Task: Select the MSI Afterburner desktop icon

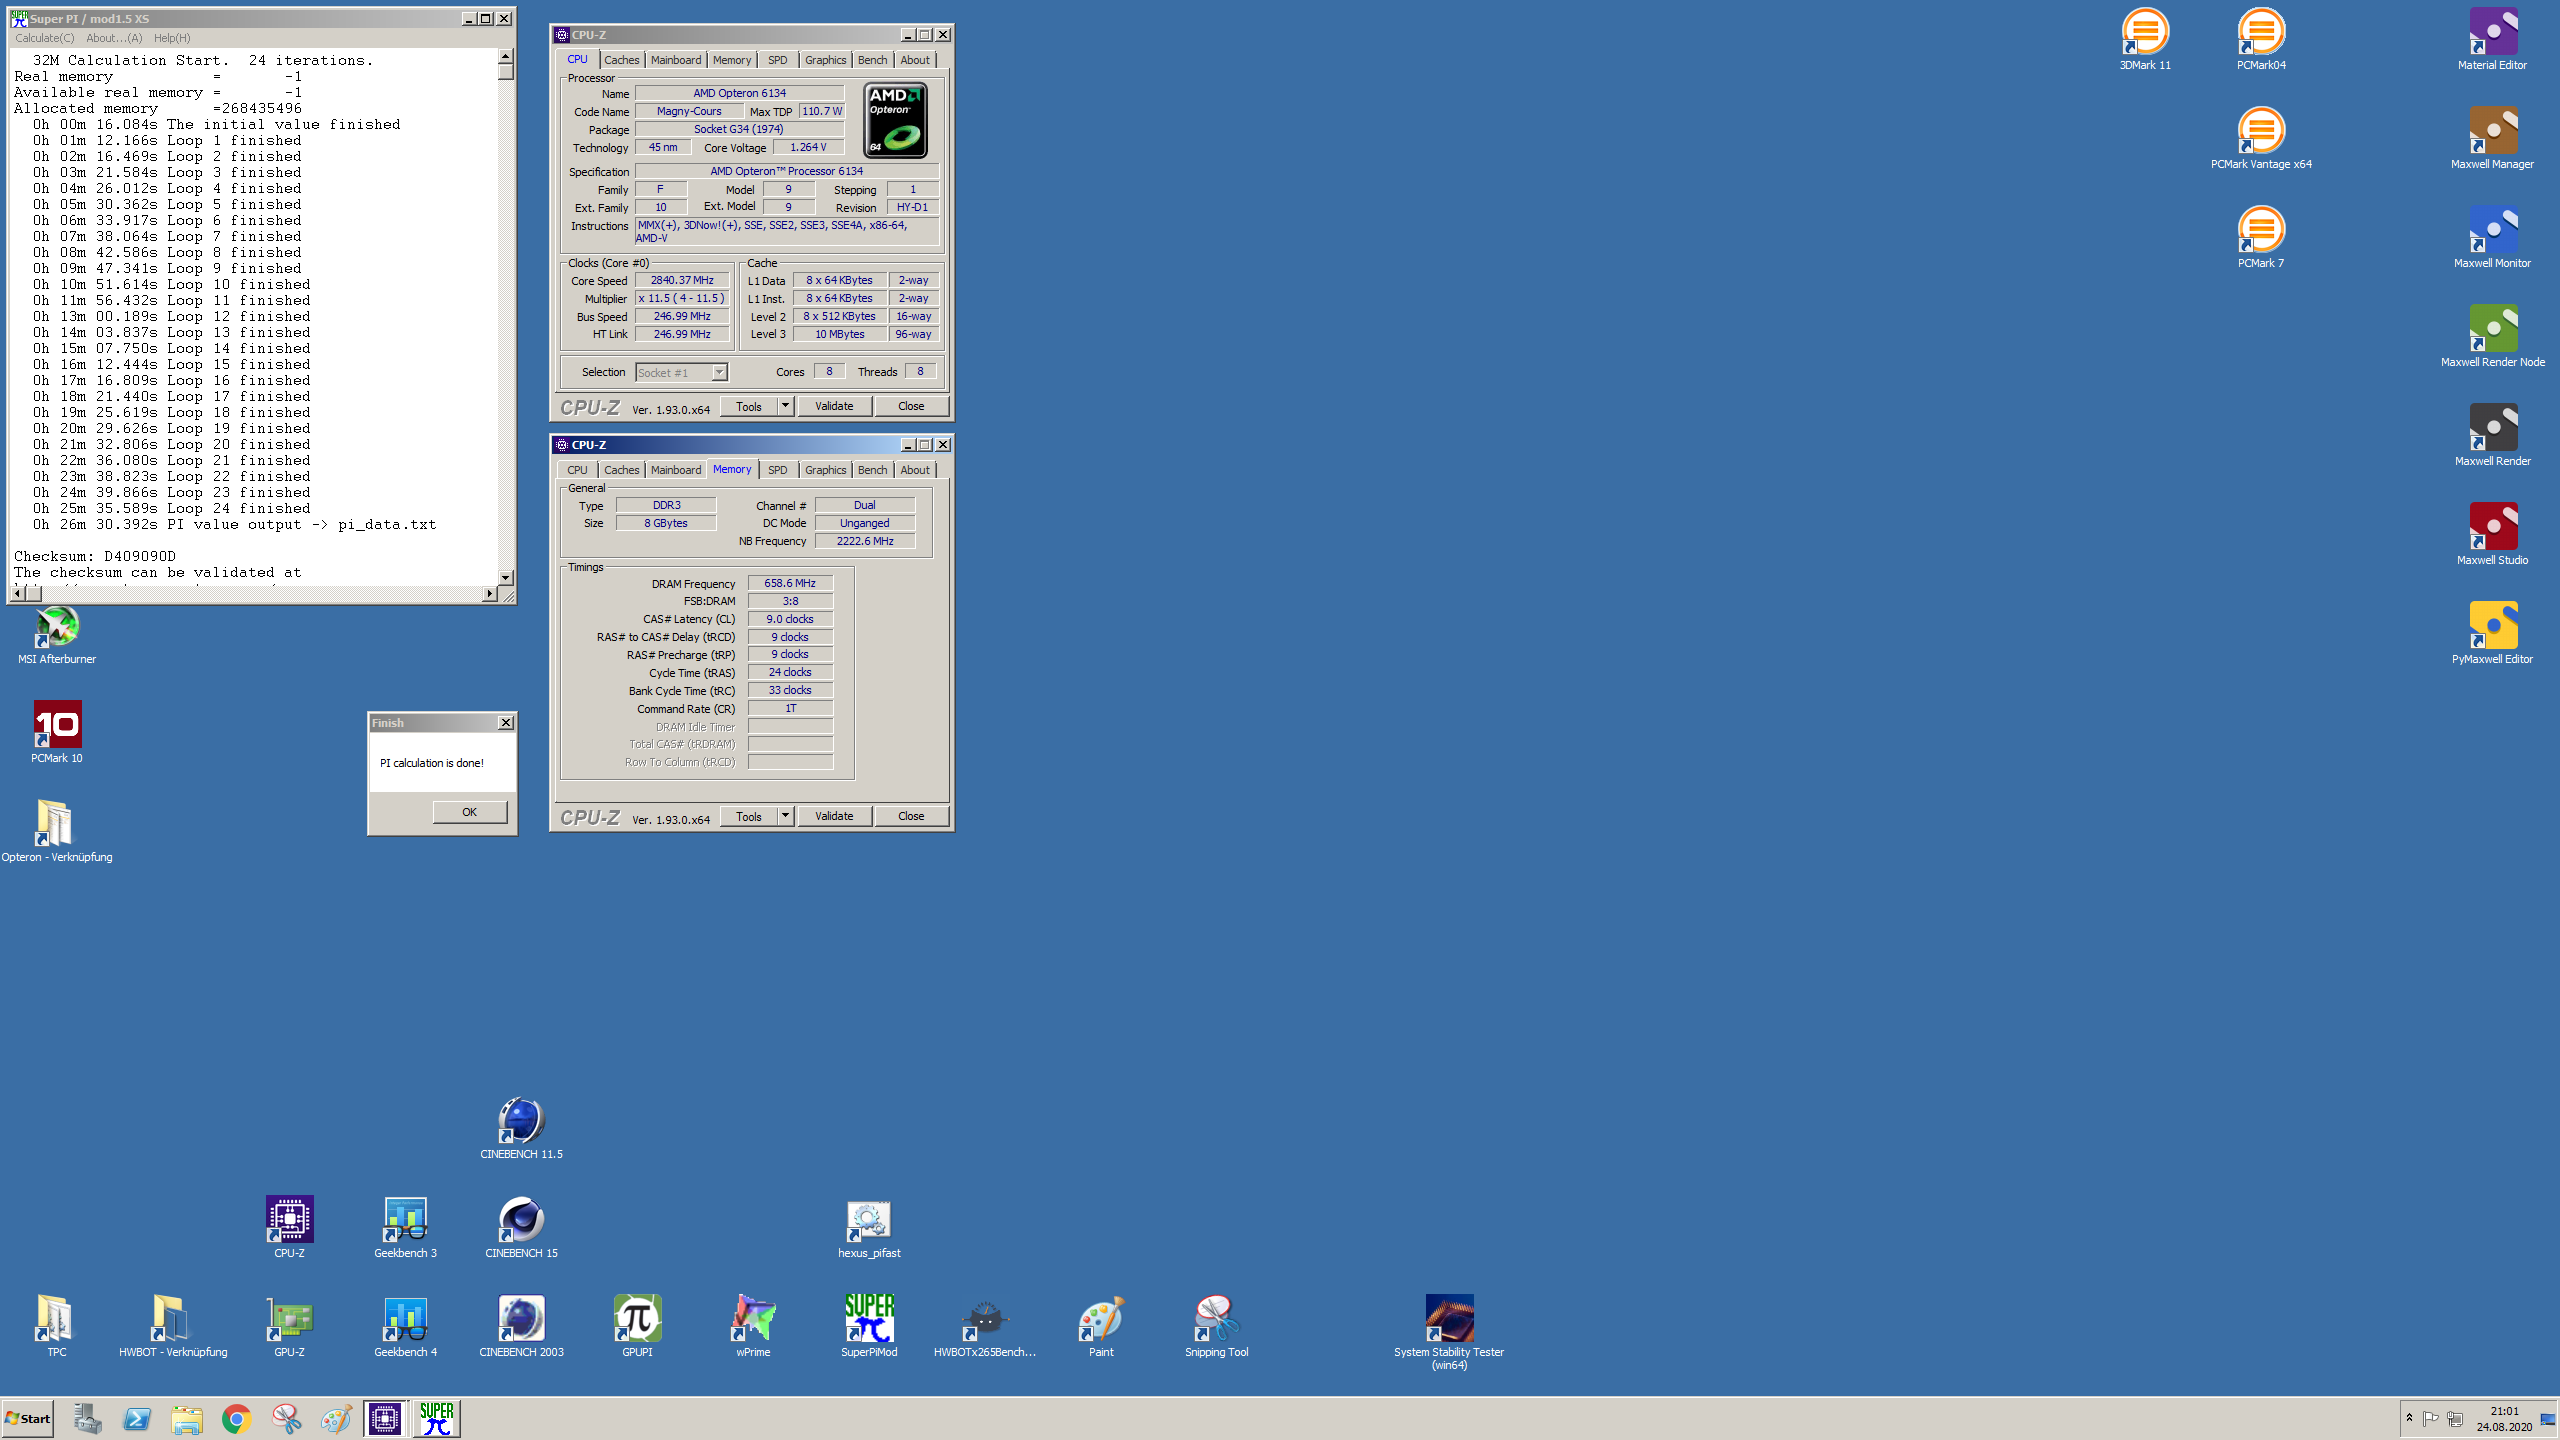Action: tap(57, 634)
